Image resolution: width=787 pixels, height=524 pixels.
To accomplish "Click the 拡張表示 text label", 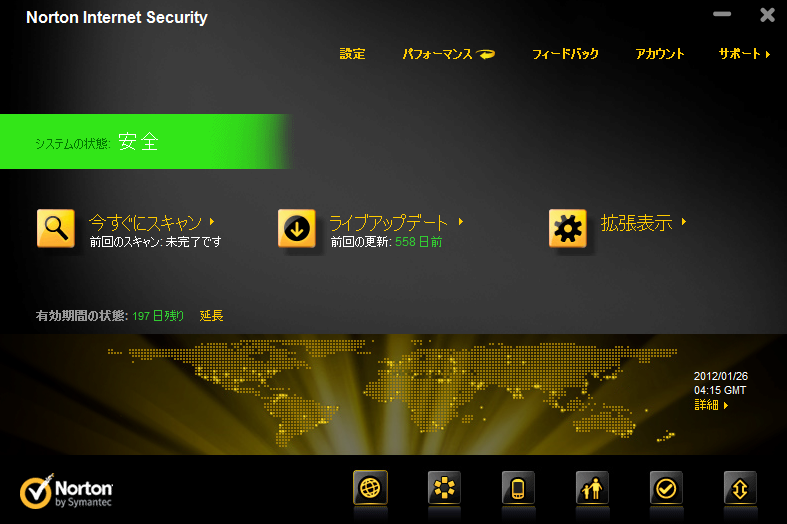I will pos(636,223).
